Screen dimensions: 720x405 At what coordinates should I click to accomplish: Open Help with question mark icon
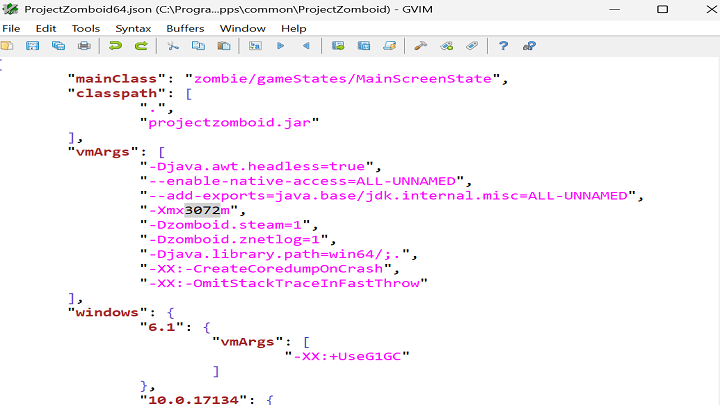503,46
